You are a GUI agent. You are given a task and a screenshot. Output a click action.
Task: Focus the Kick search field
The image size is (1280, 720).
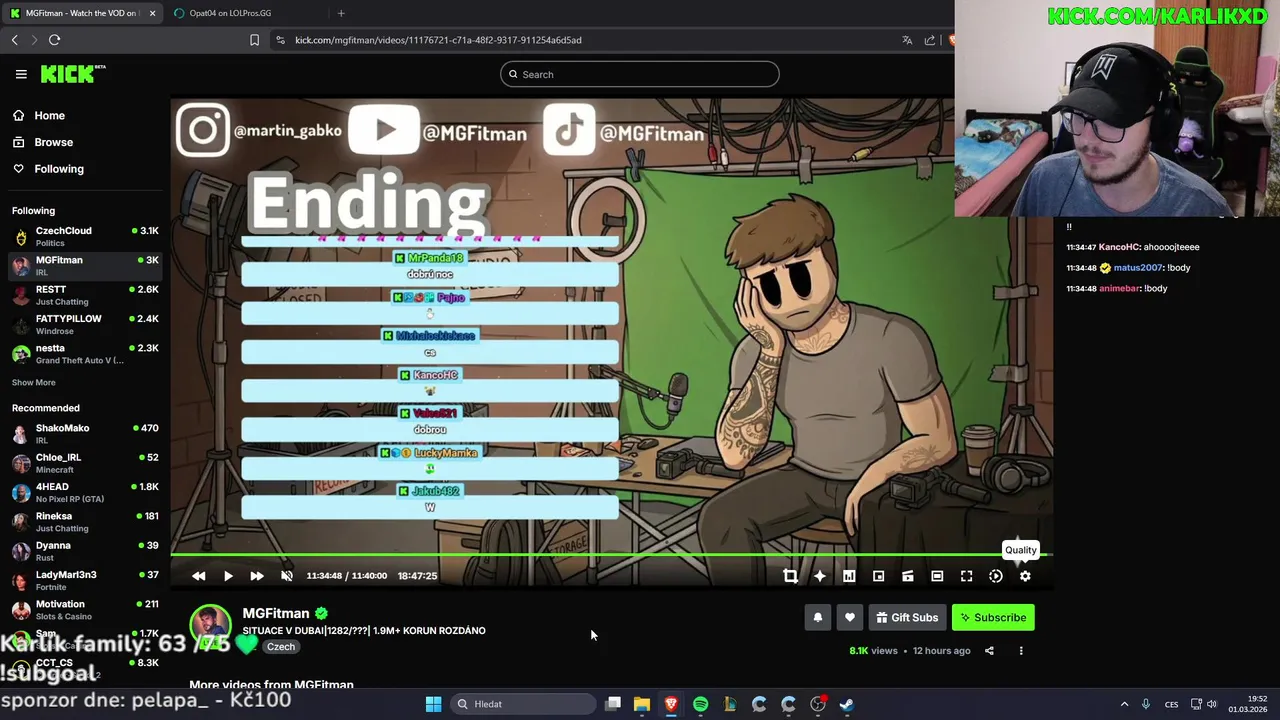pyautogui.click(x=640, y=74)
